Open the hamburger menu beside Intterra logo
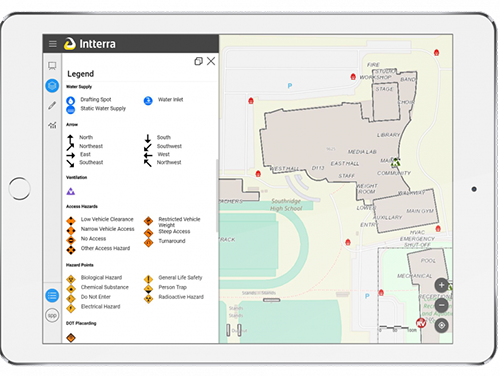Image resolution: width=500 pixels, height=376 pixels. pyautogui.click(x=53, y=44)
